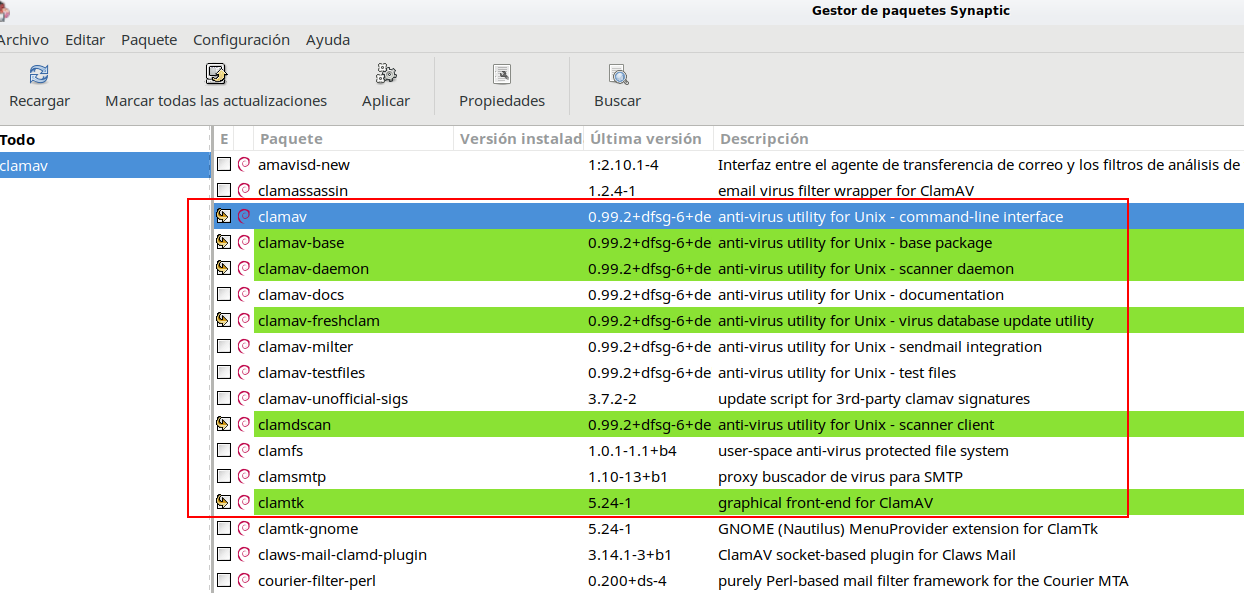
Task: Click version 1.0.1-1.1+b4 of clamfs
Action: pos(632,451)
